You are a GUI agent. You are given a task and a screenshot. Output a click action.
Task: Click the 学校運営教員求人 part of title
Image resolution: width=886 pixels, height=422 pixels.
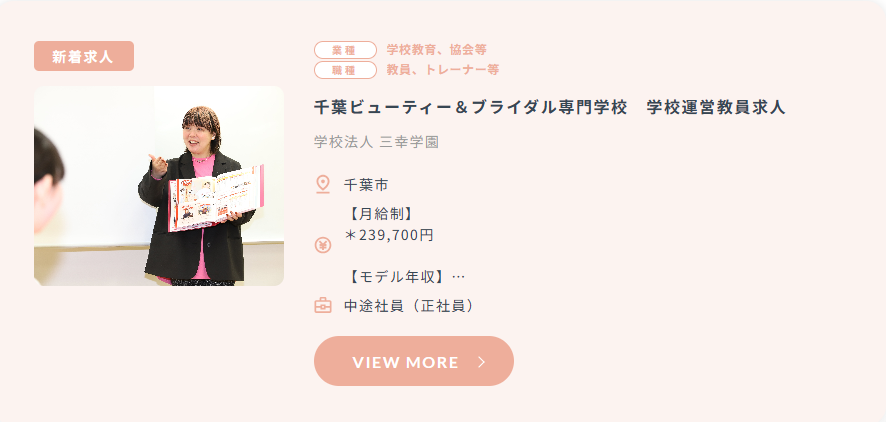tap(716, 107)
